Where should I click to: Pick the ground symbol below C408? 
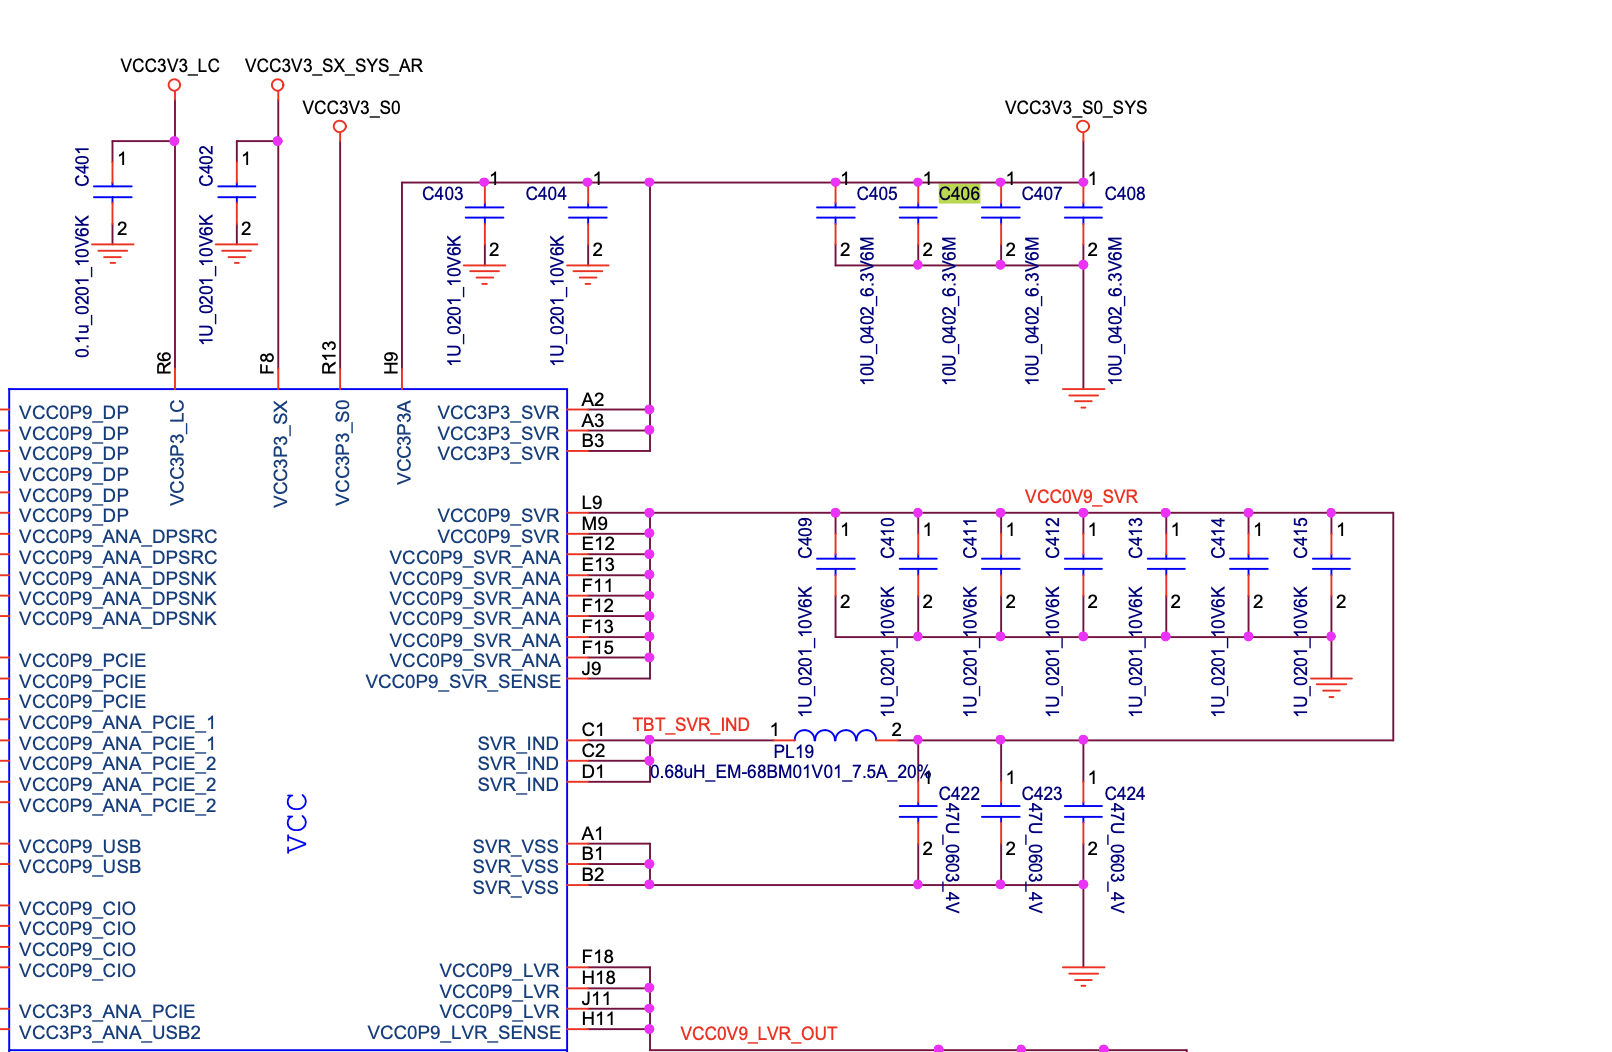(1083, 398)
